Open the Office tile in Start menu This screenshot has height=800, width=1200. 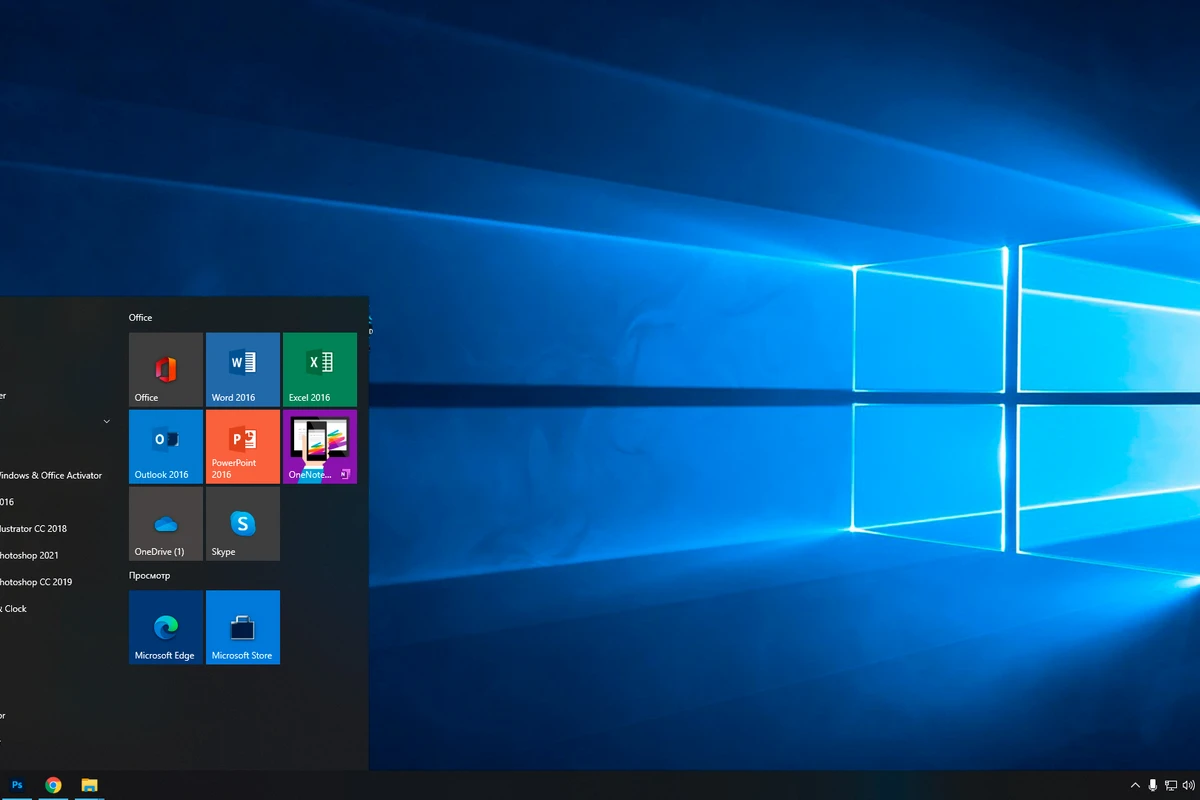pos(166,370)
